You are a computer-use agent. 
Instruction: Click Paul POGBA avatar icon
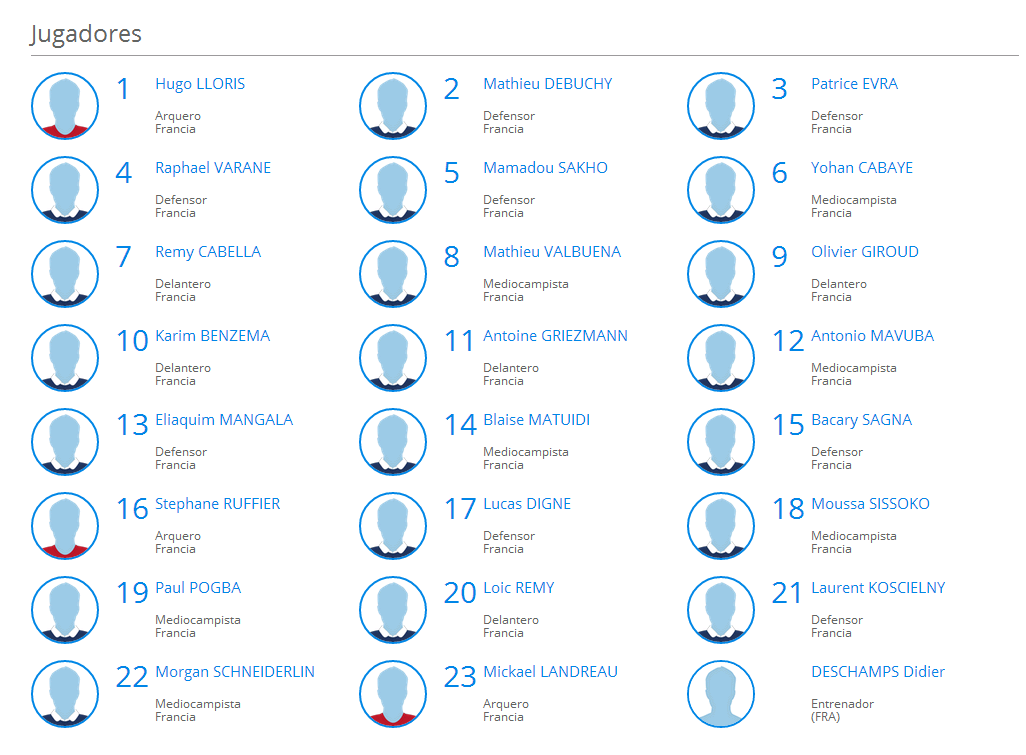pyautogui.click(x=65, y=610)
